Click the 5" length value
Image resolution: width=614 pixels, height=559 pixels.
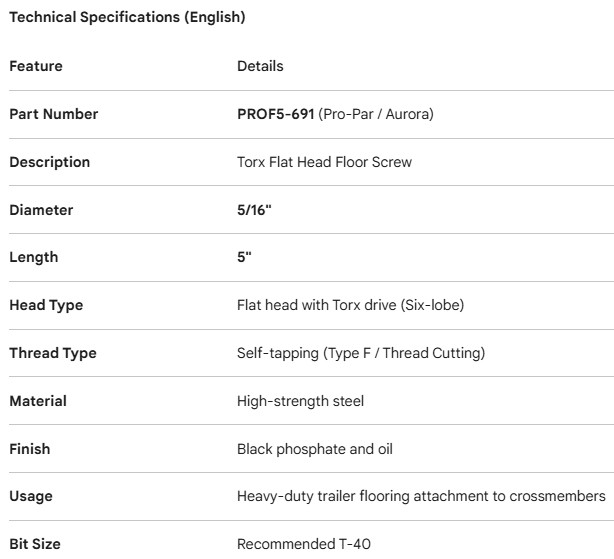pos(245,257)
